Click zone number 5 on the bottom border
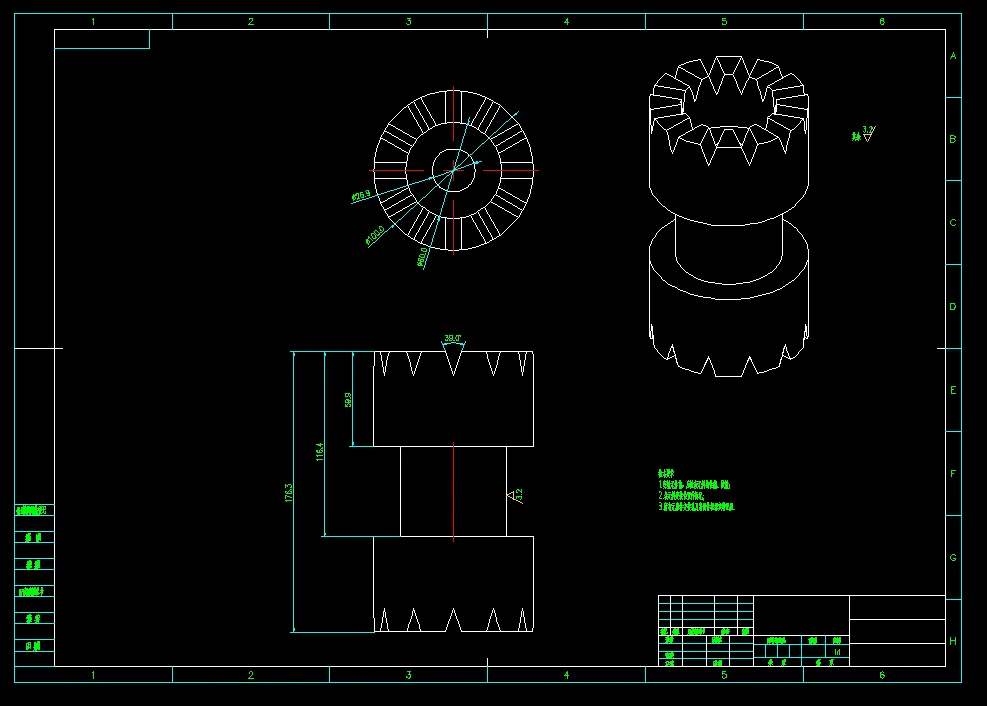Image resolution: width=987 pixels, height=706 pixels. coord(724,675)
